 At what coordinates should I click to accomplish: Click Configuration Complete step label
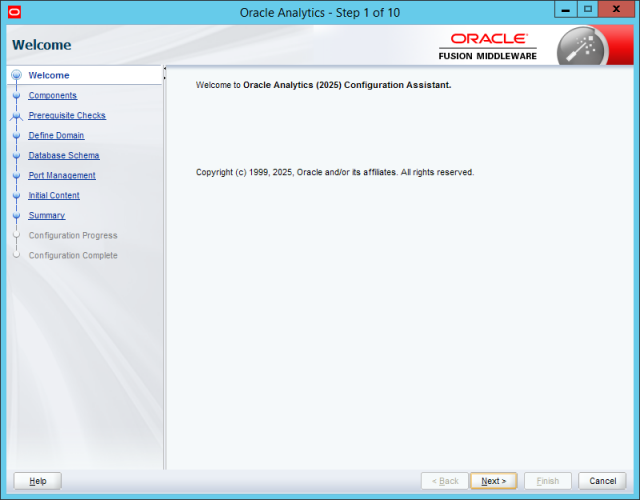point(73,256)
